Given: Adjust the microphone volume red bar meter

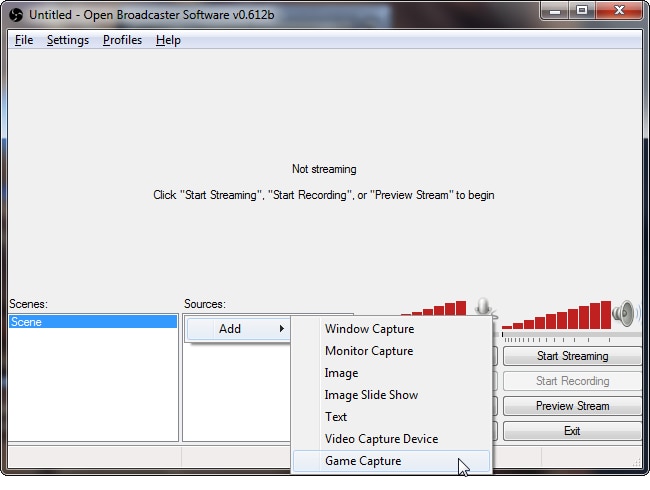Looking at the screenshot, I should (x=433, y=308).
